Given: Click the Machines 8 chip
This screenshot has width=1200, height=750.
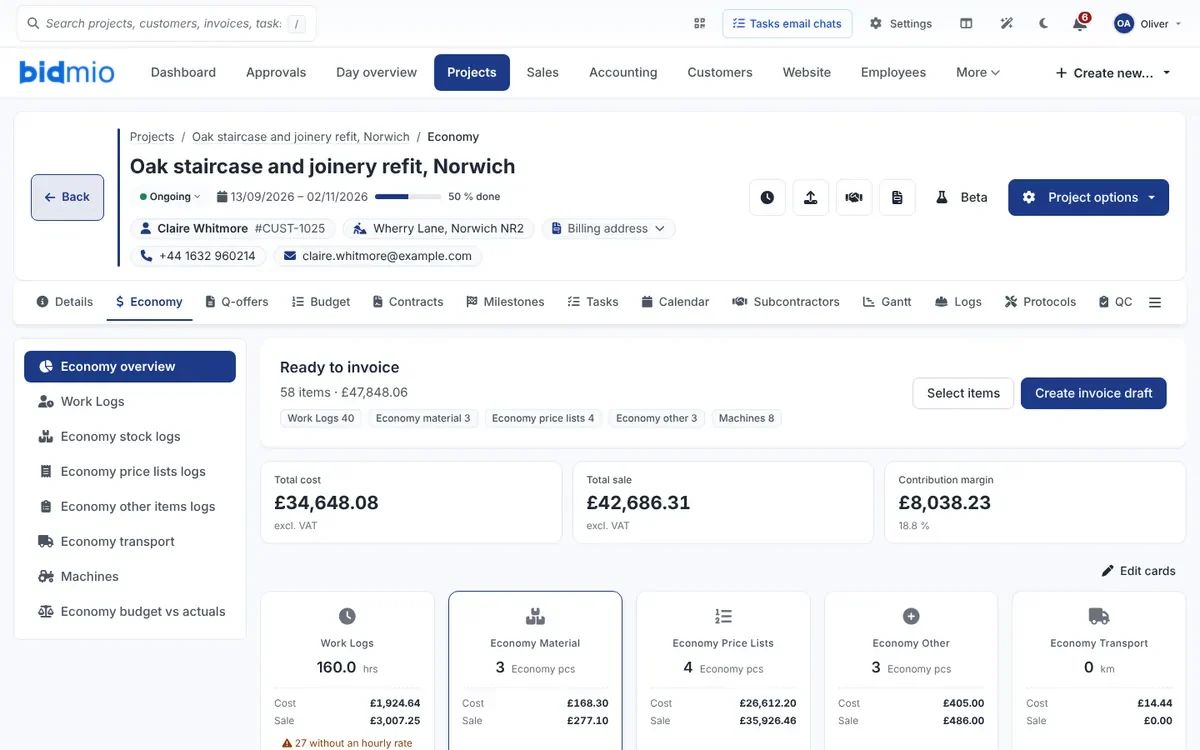Looking at the screenshot, I should click(x=746, y=418).
